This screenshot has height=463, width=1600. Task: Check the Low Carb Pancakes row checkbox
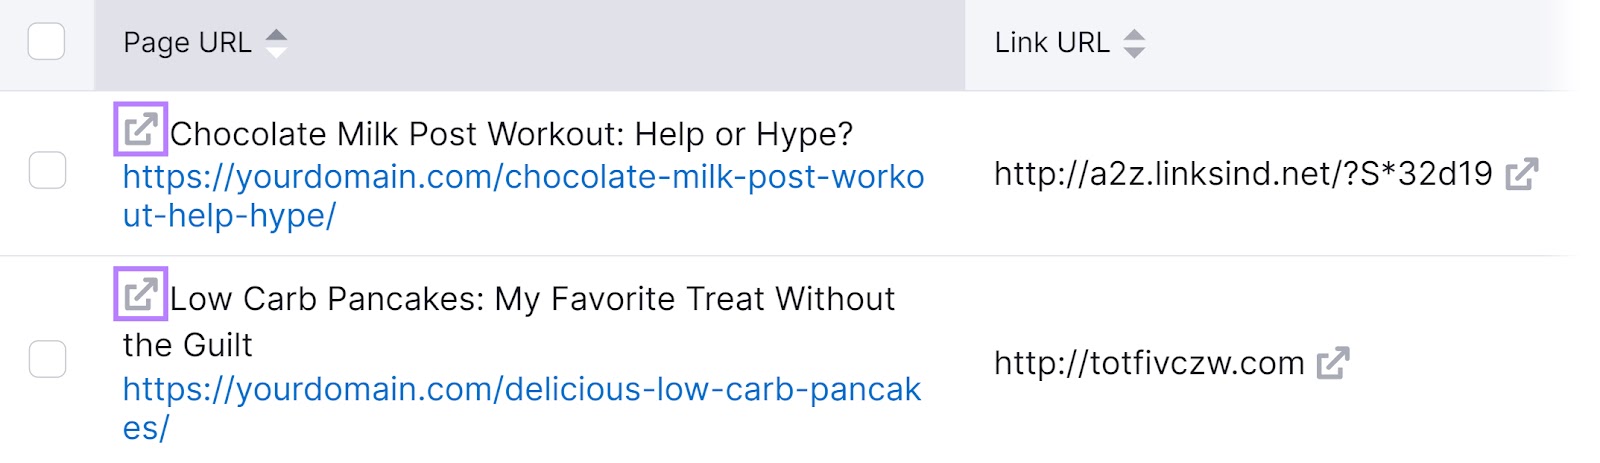coord(47,359)
